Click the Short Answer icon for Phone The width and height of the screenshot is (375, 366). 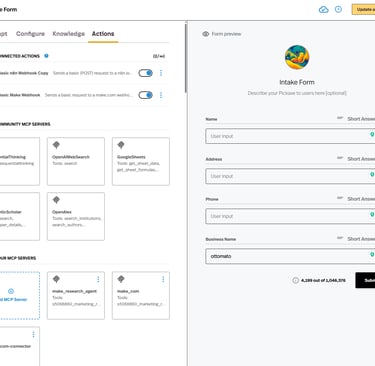tap(340, 198)
